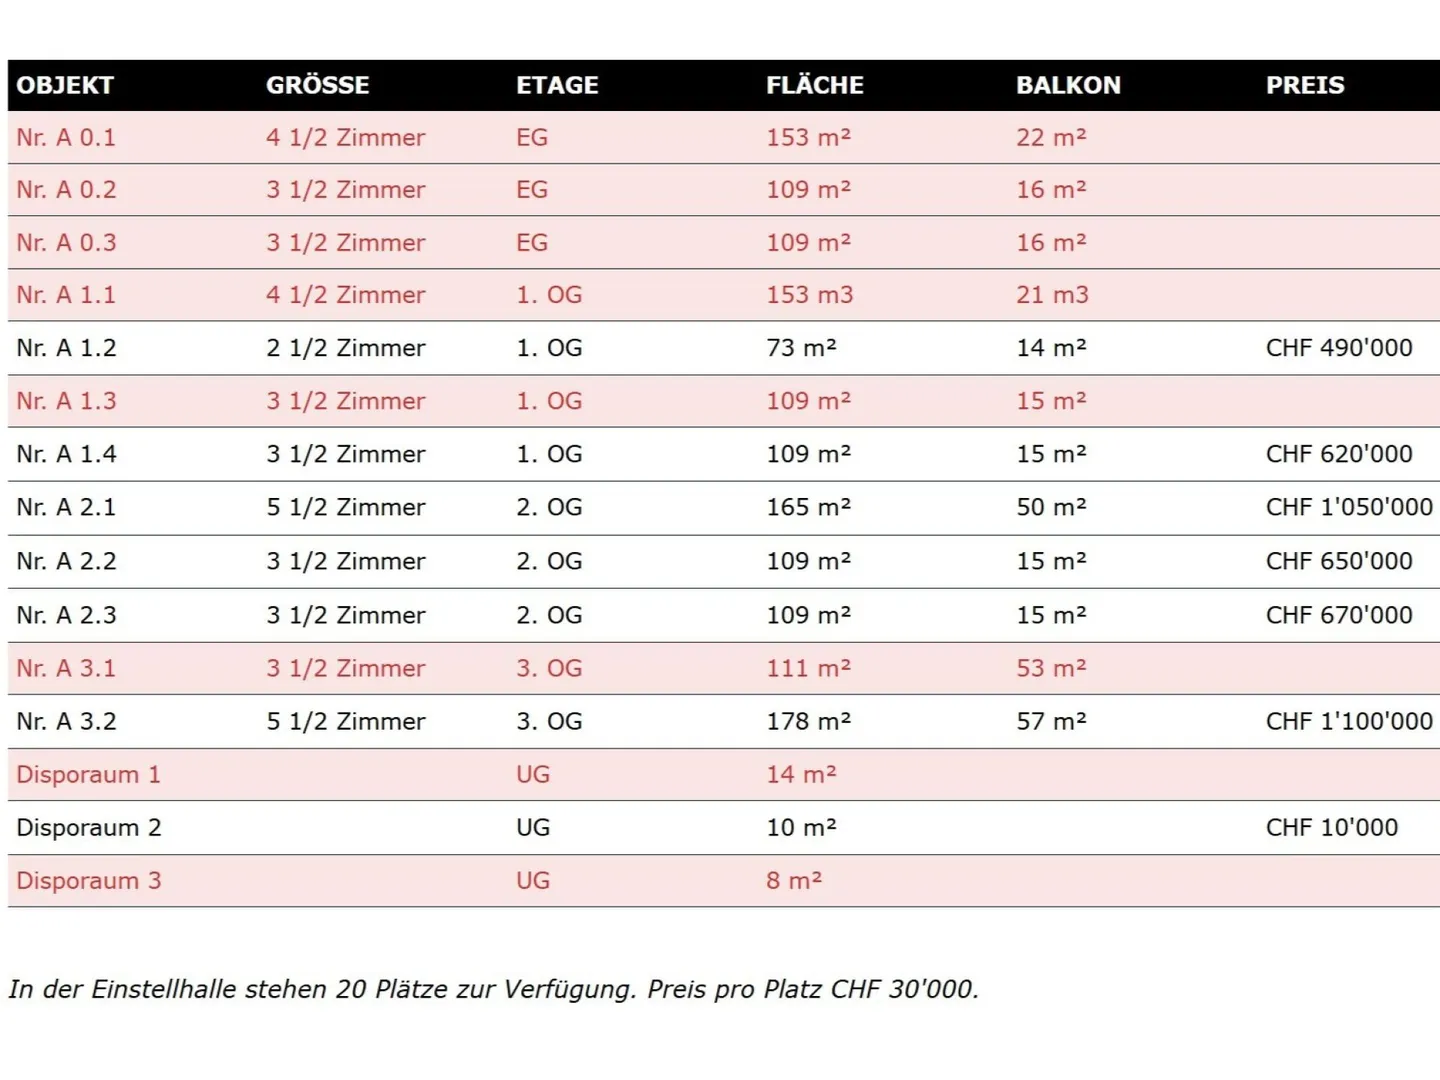This screenshot has height=1080, width=1440.
Task: Select the Disporaum 3 row label
Action: [88, 881]
